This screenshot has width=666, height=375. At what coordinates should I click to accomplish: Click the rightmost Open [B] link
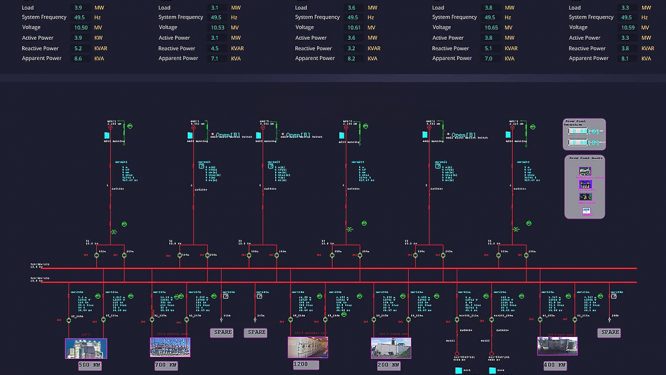pyautogui.click(x=464, y=135)
